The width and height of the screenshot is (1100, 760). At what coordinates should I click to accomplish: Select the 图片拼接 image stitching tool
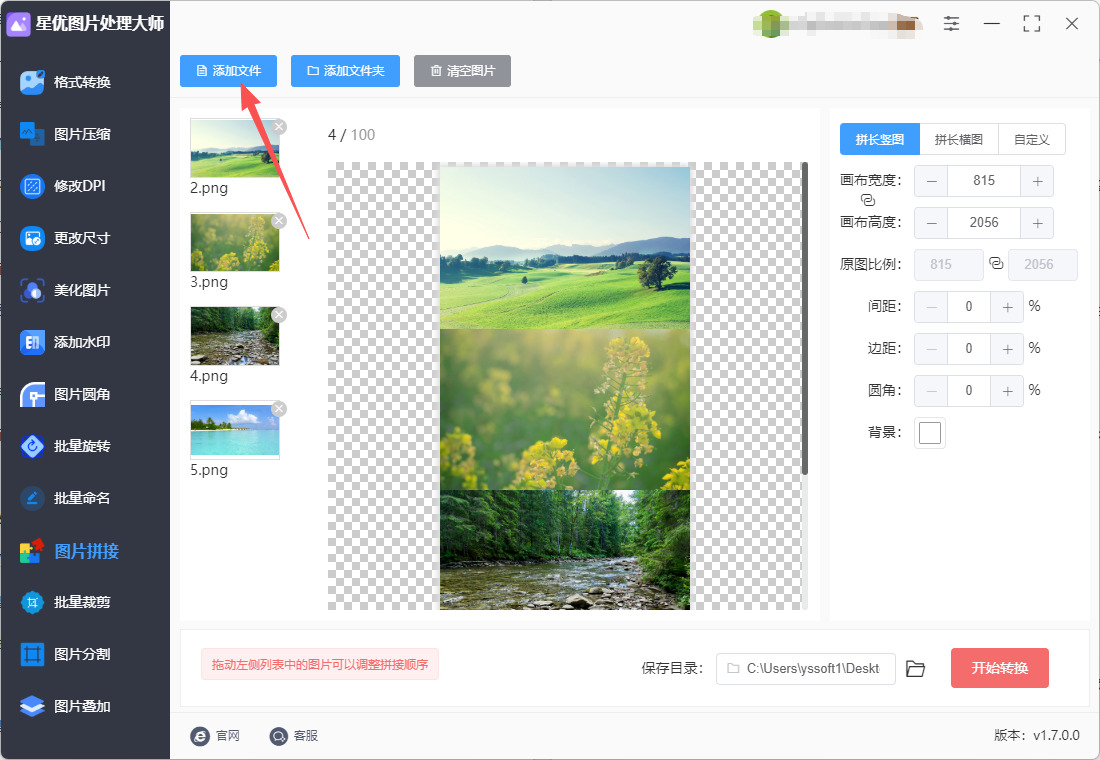point(69,551)
